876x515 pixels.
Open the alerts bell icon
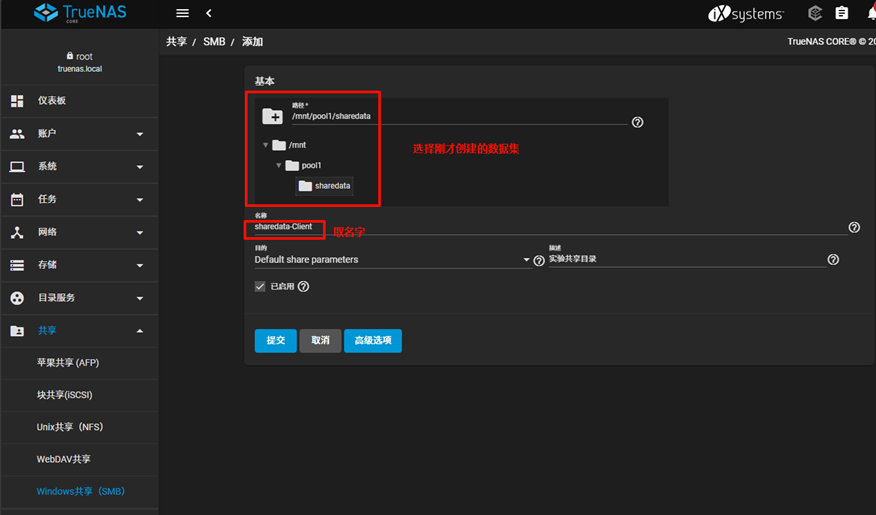(x=868, y=13)
